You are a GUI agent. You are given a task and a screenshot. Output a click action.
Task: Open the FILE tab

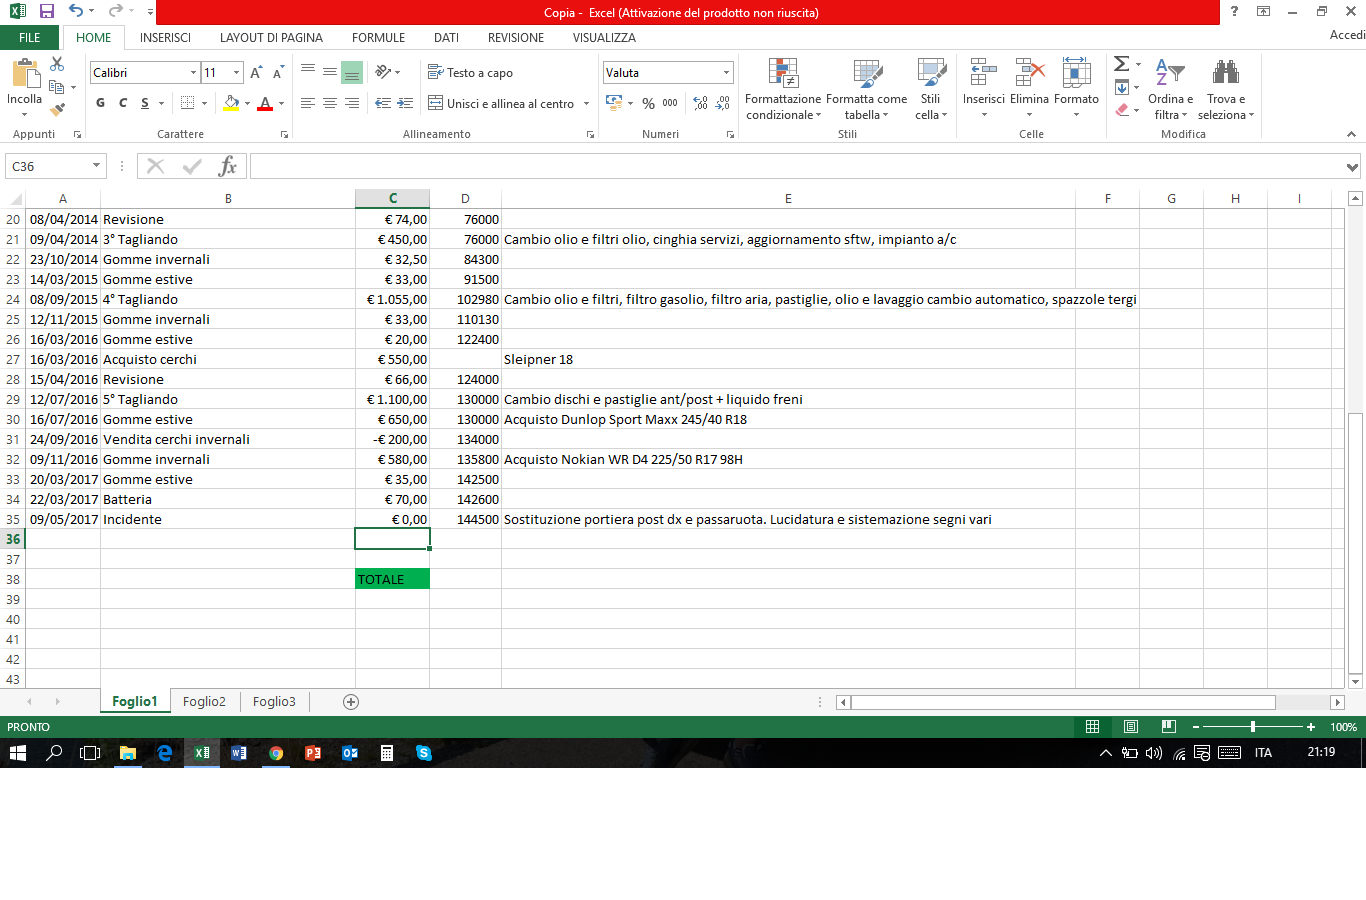click(30, 38)
